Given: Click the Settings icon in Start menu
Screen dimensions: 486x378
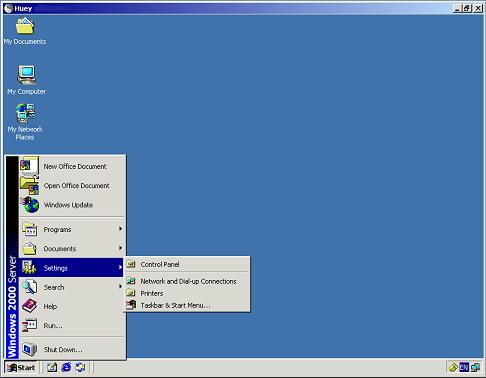Looking at the screenshot, I should click(x=29, y=268).
